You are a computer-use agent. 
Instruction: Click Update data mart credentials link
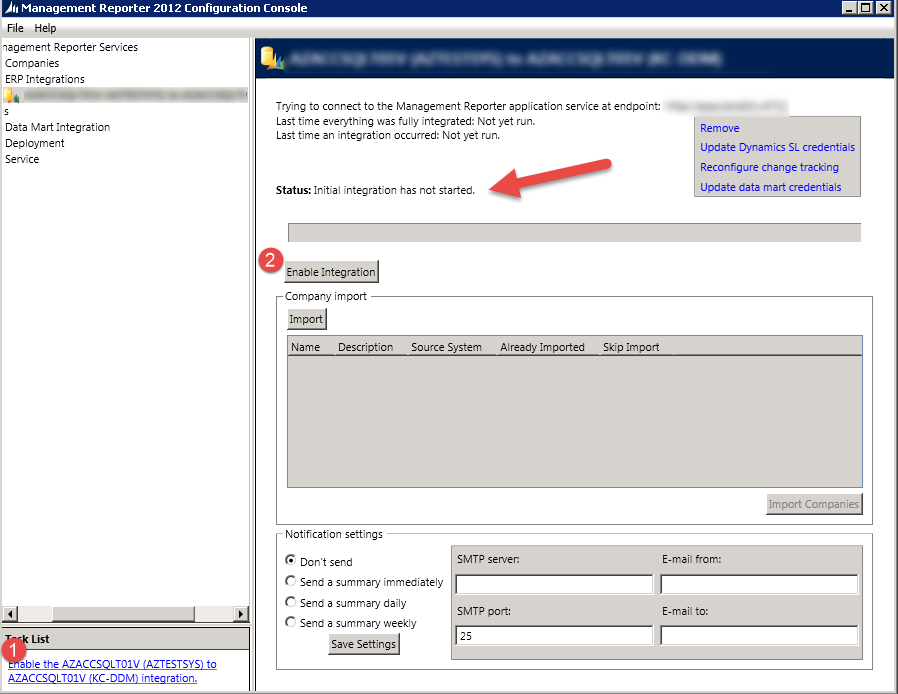tap(770, 188)
